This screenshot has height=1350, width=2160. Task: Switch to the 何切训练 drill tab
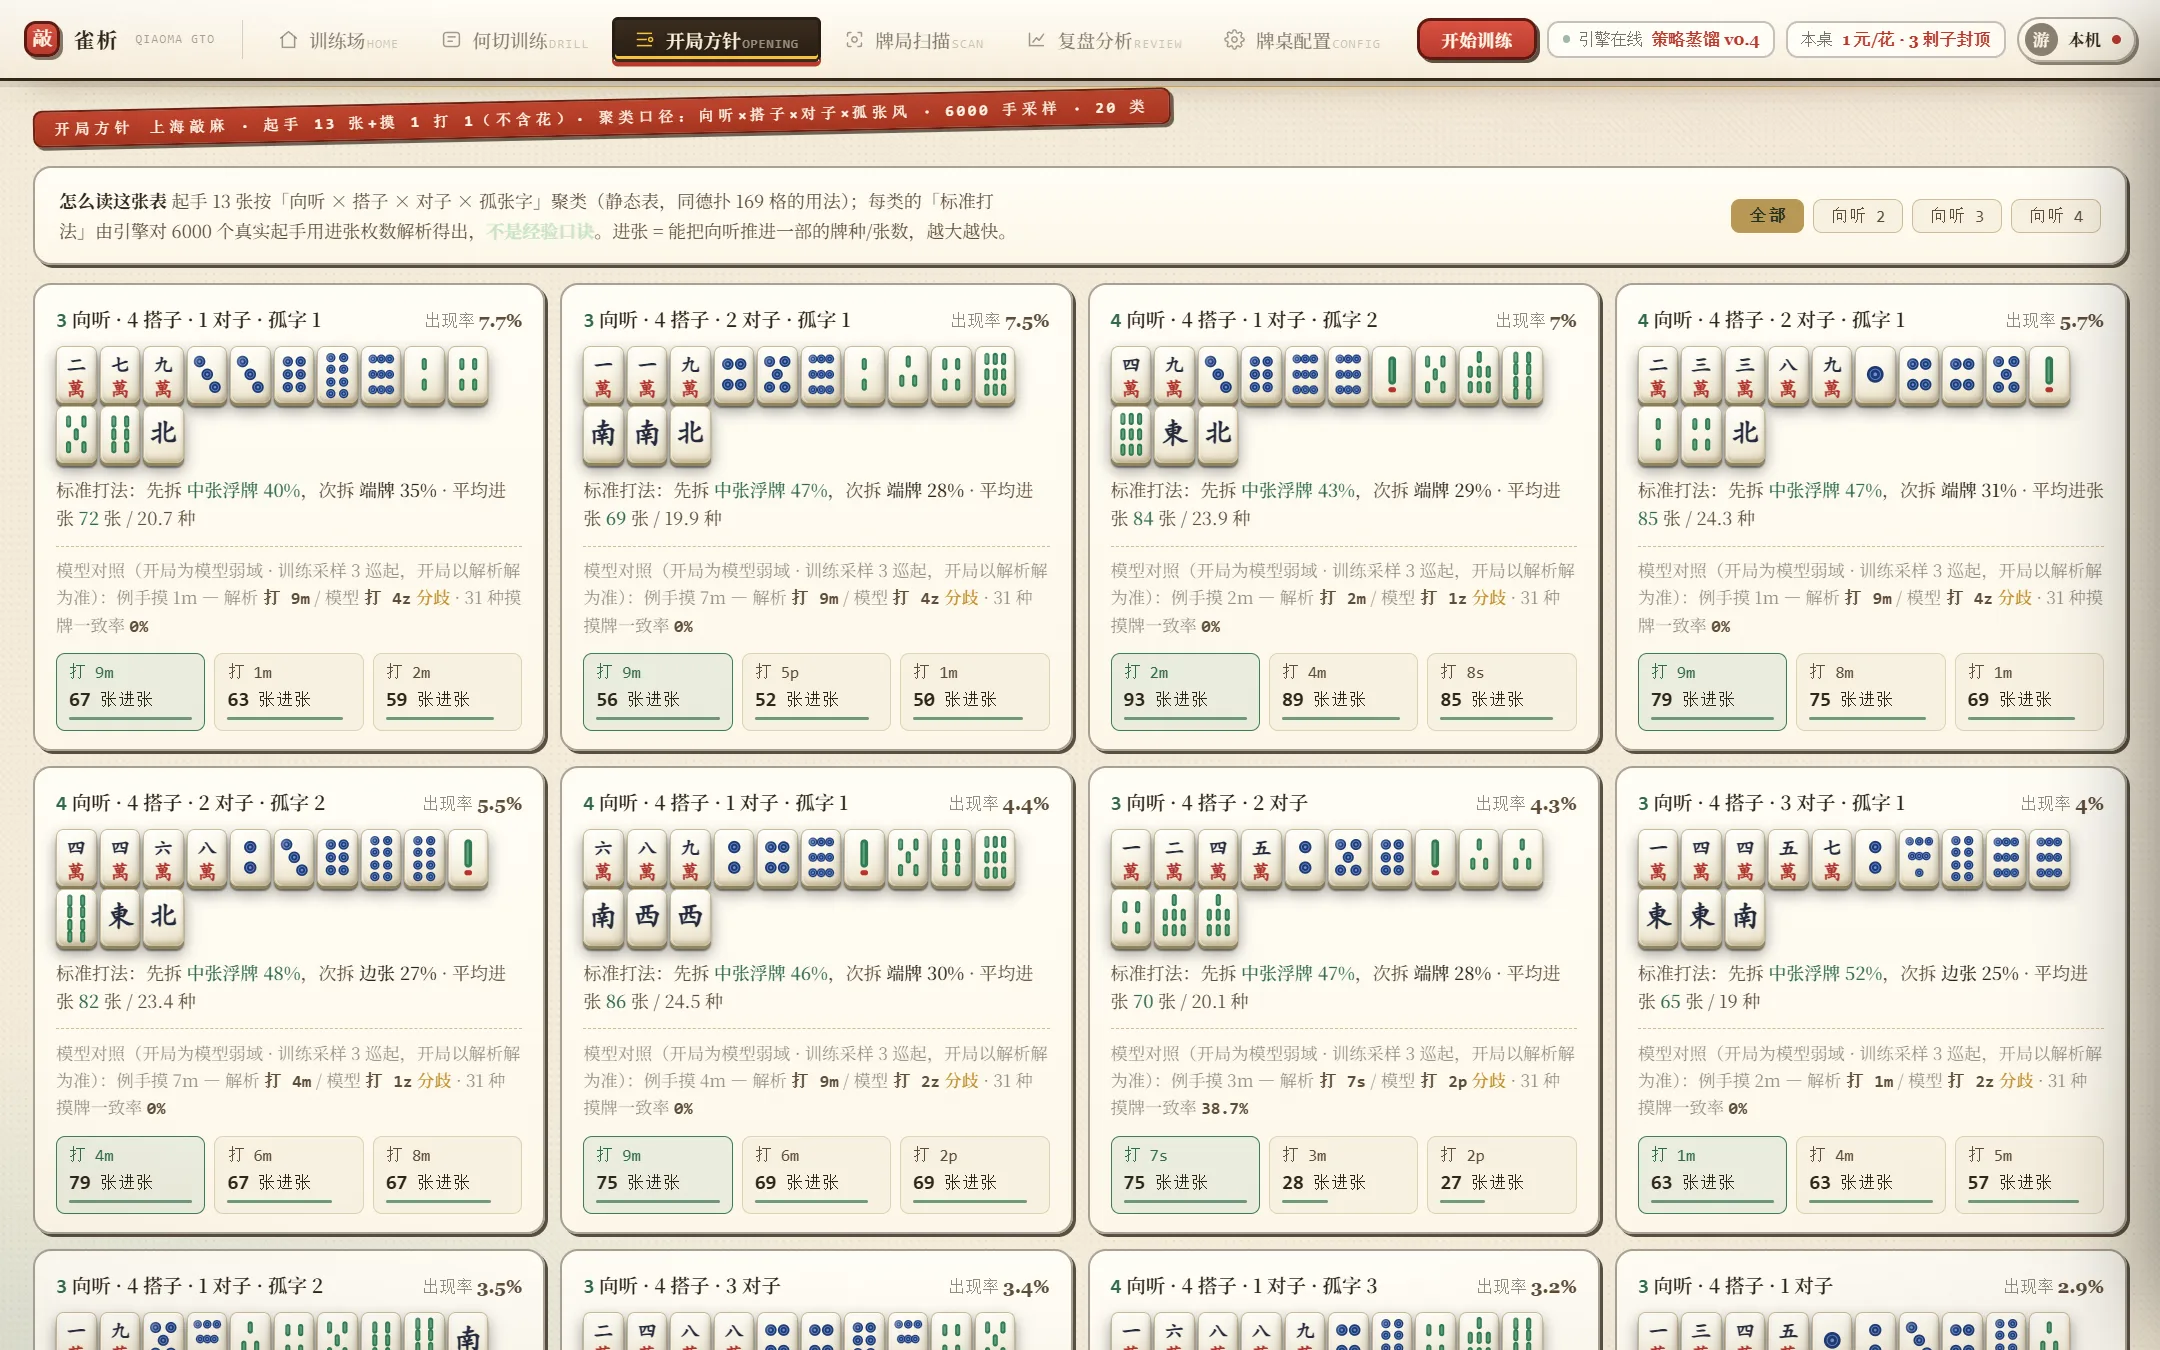coord(515,41)
